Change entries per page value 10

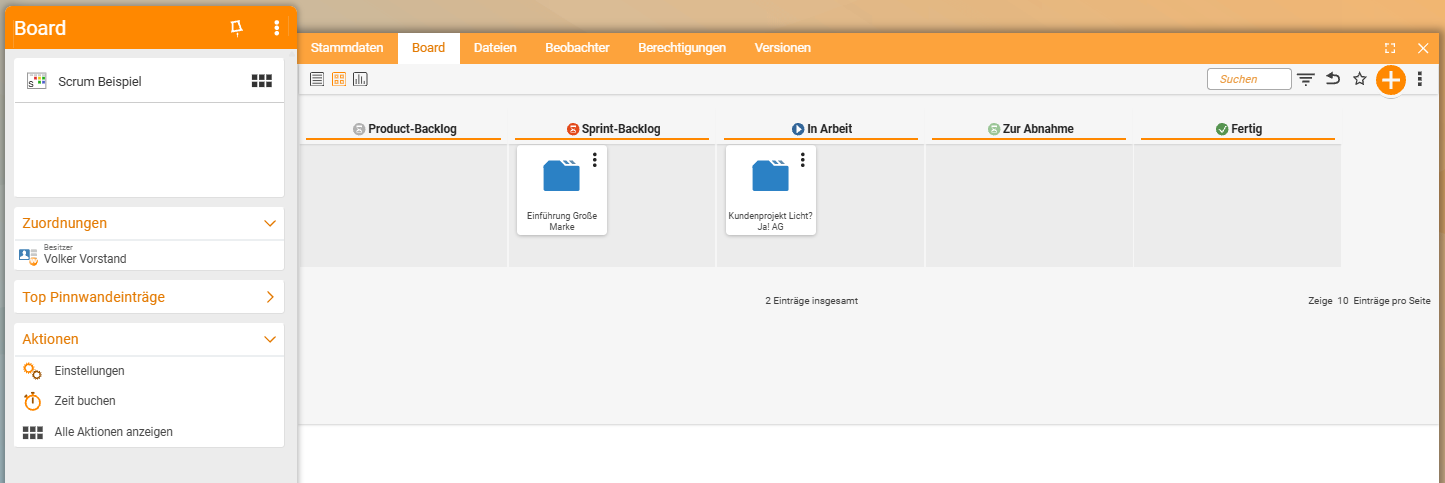click(x=1343, y=301)
